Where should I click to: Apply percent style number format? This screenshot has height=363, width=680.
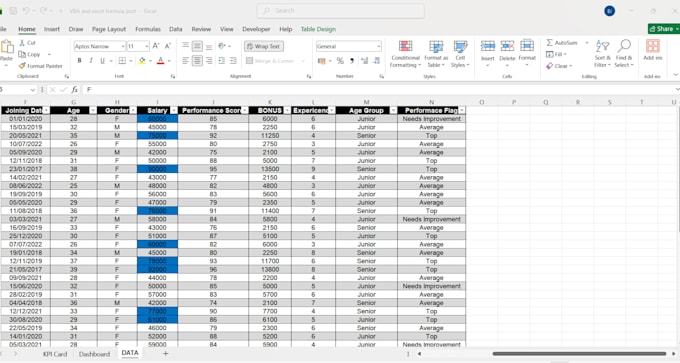point(340,61)
